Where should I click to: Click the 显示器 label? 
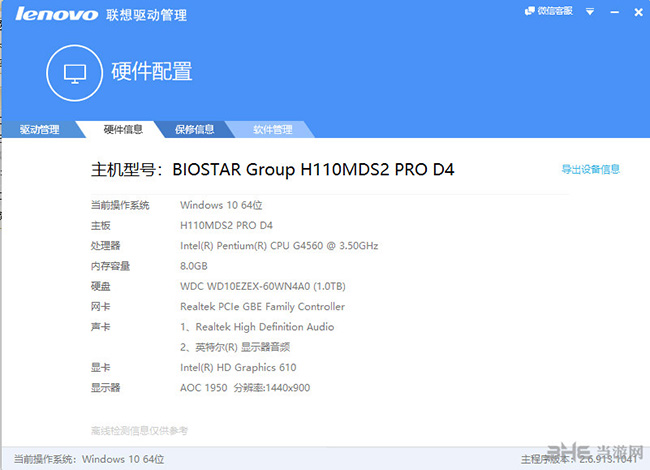105,388
